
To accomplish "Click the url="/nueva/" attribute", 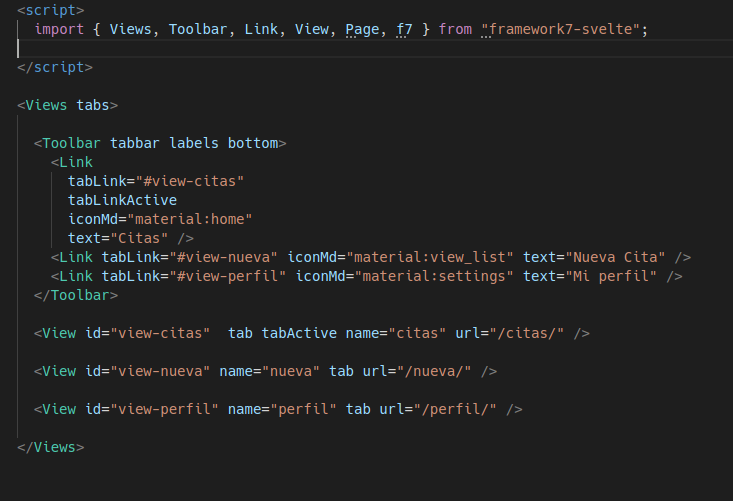I will [417, 371].
